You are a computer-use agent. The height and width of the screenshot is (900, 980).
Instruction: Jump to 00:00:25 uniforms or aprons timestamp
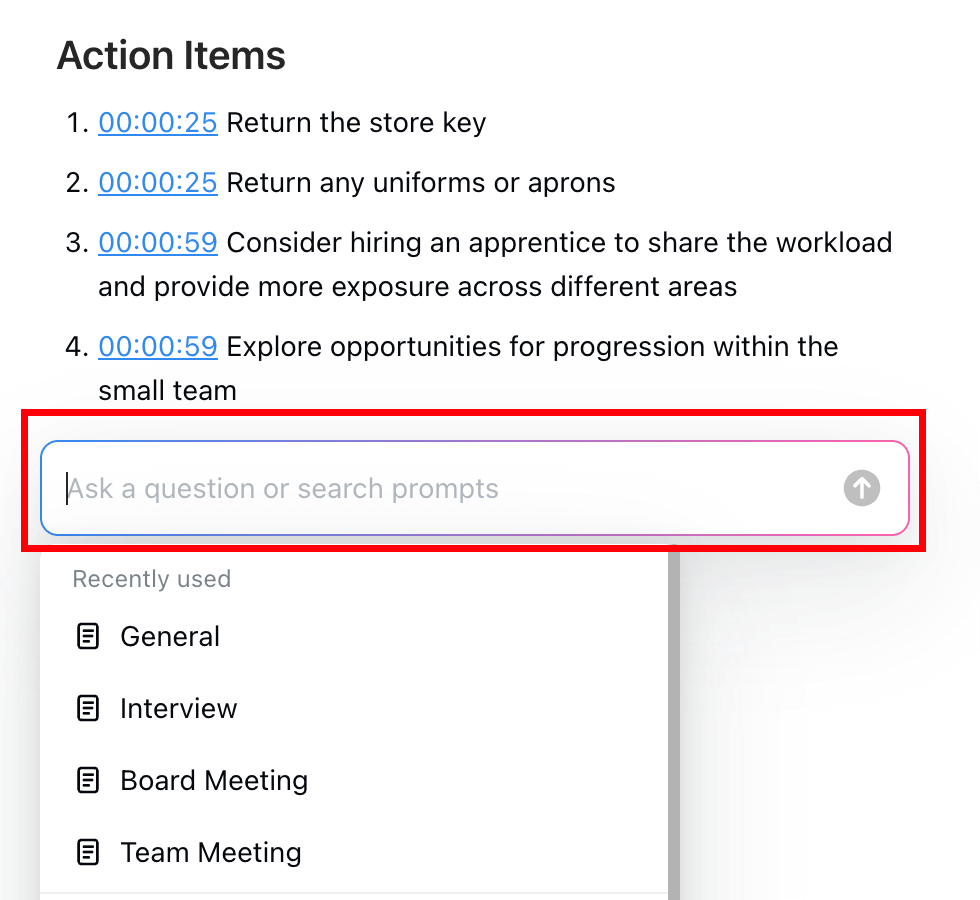(x=158, y=182)
